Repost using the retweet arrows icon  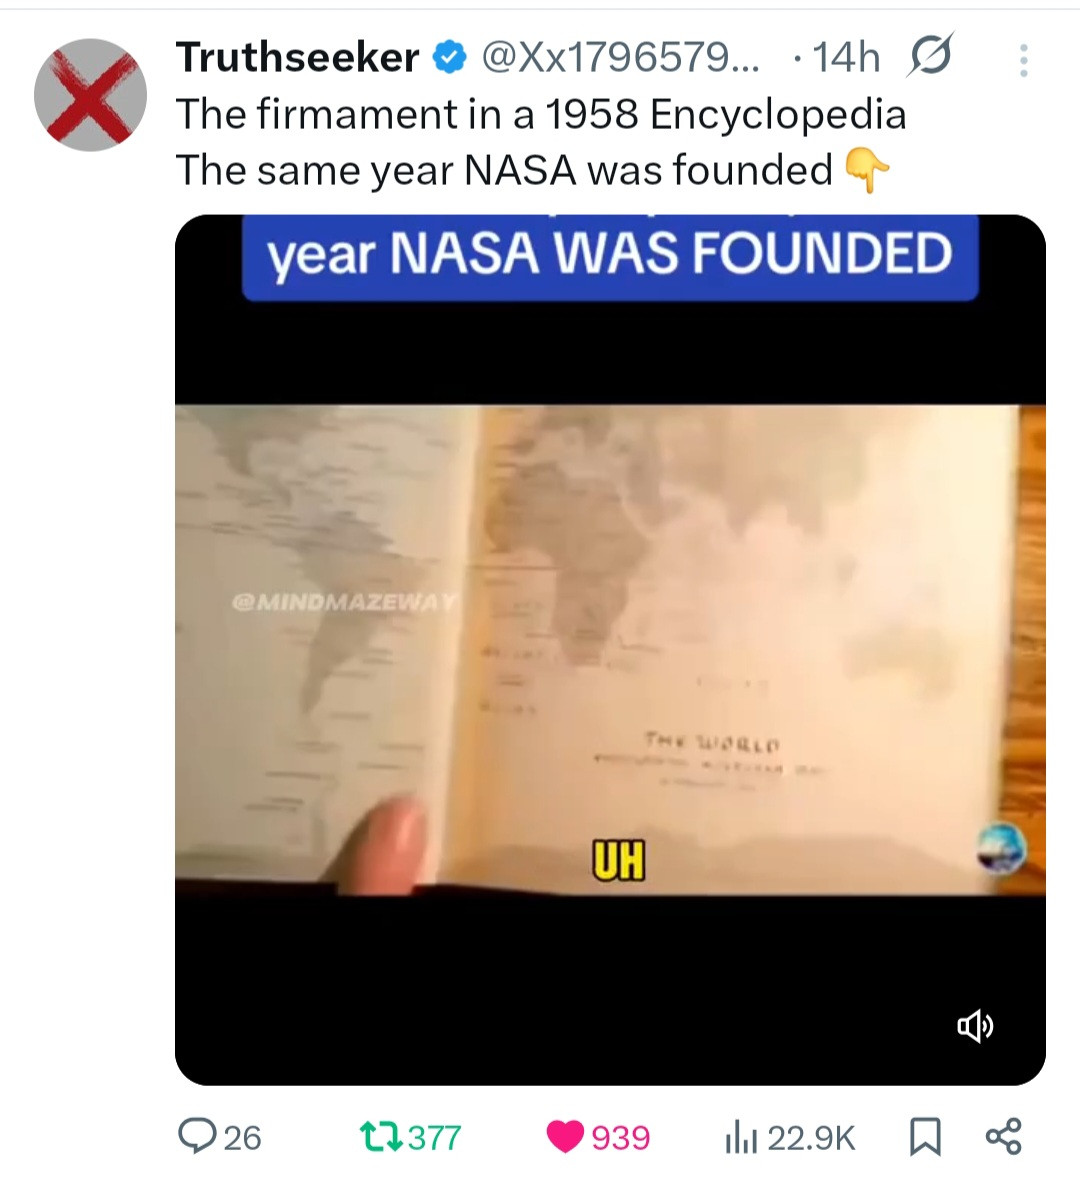tap(380, 1137)
